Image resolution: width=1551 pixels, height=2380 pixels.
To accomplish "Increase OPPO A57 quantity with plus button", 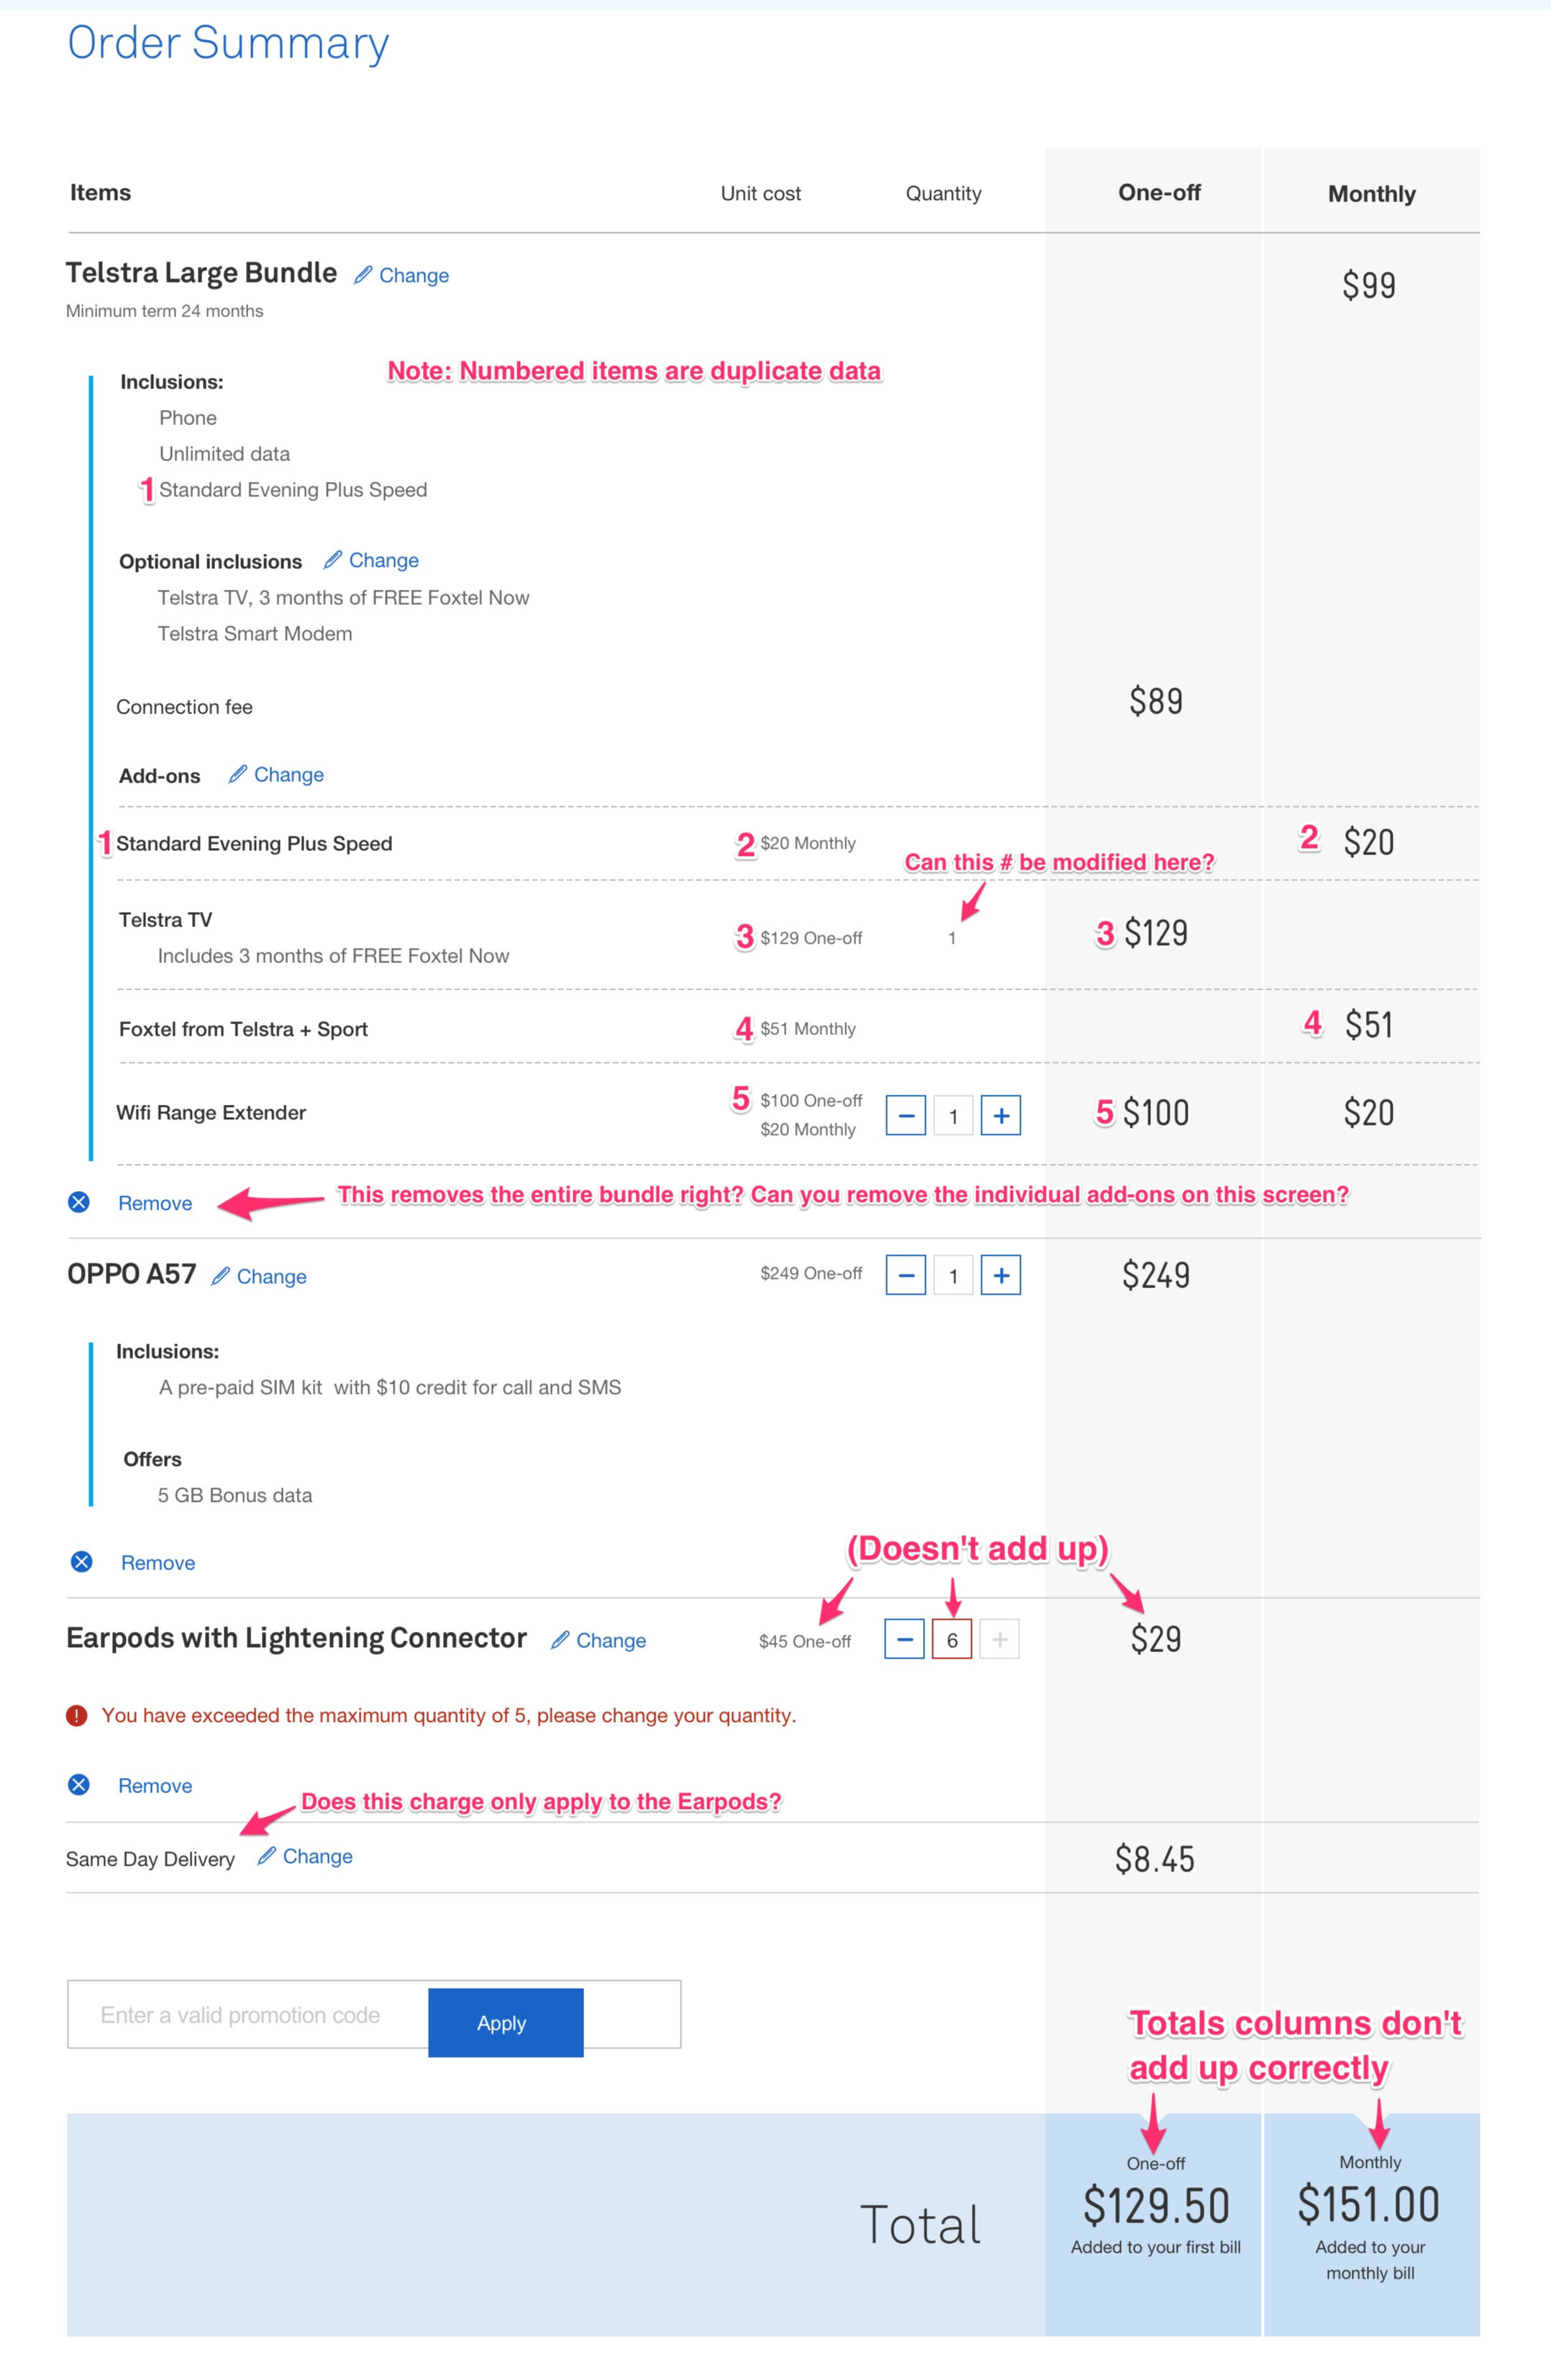I will point(1000,1275).
